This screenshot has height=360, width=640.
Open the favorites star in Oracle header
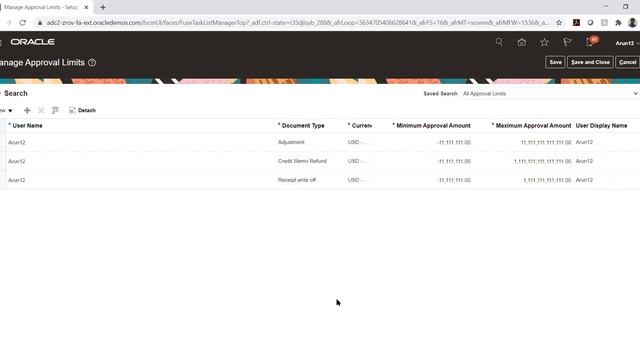(x=544, y=42)
